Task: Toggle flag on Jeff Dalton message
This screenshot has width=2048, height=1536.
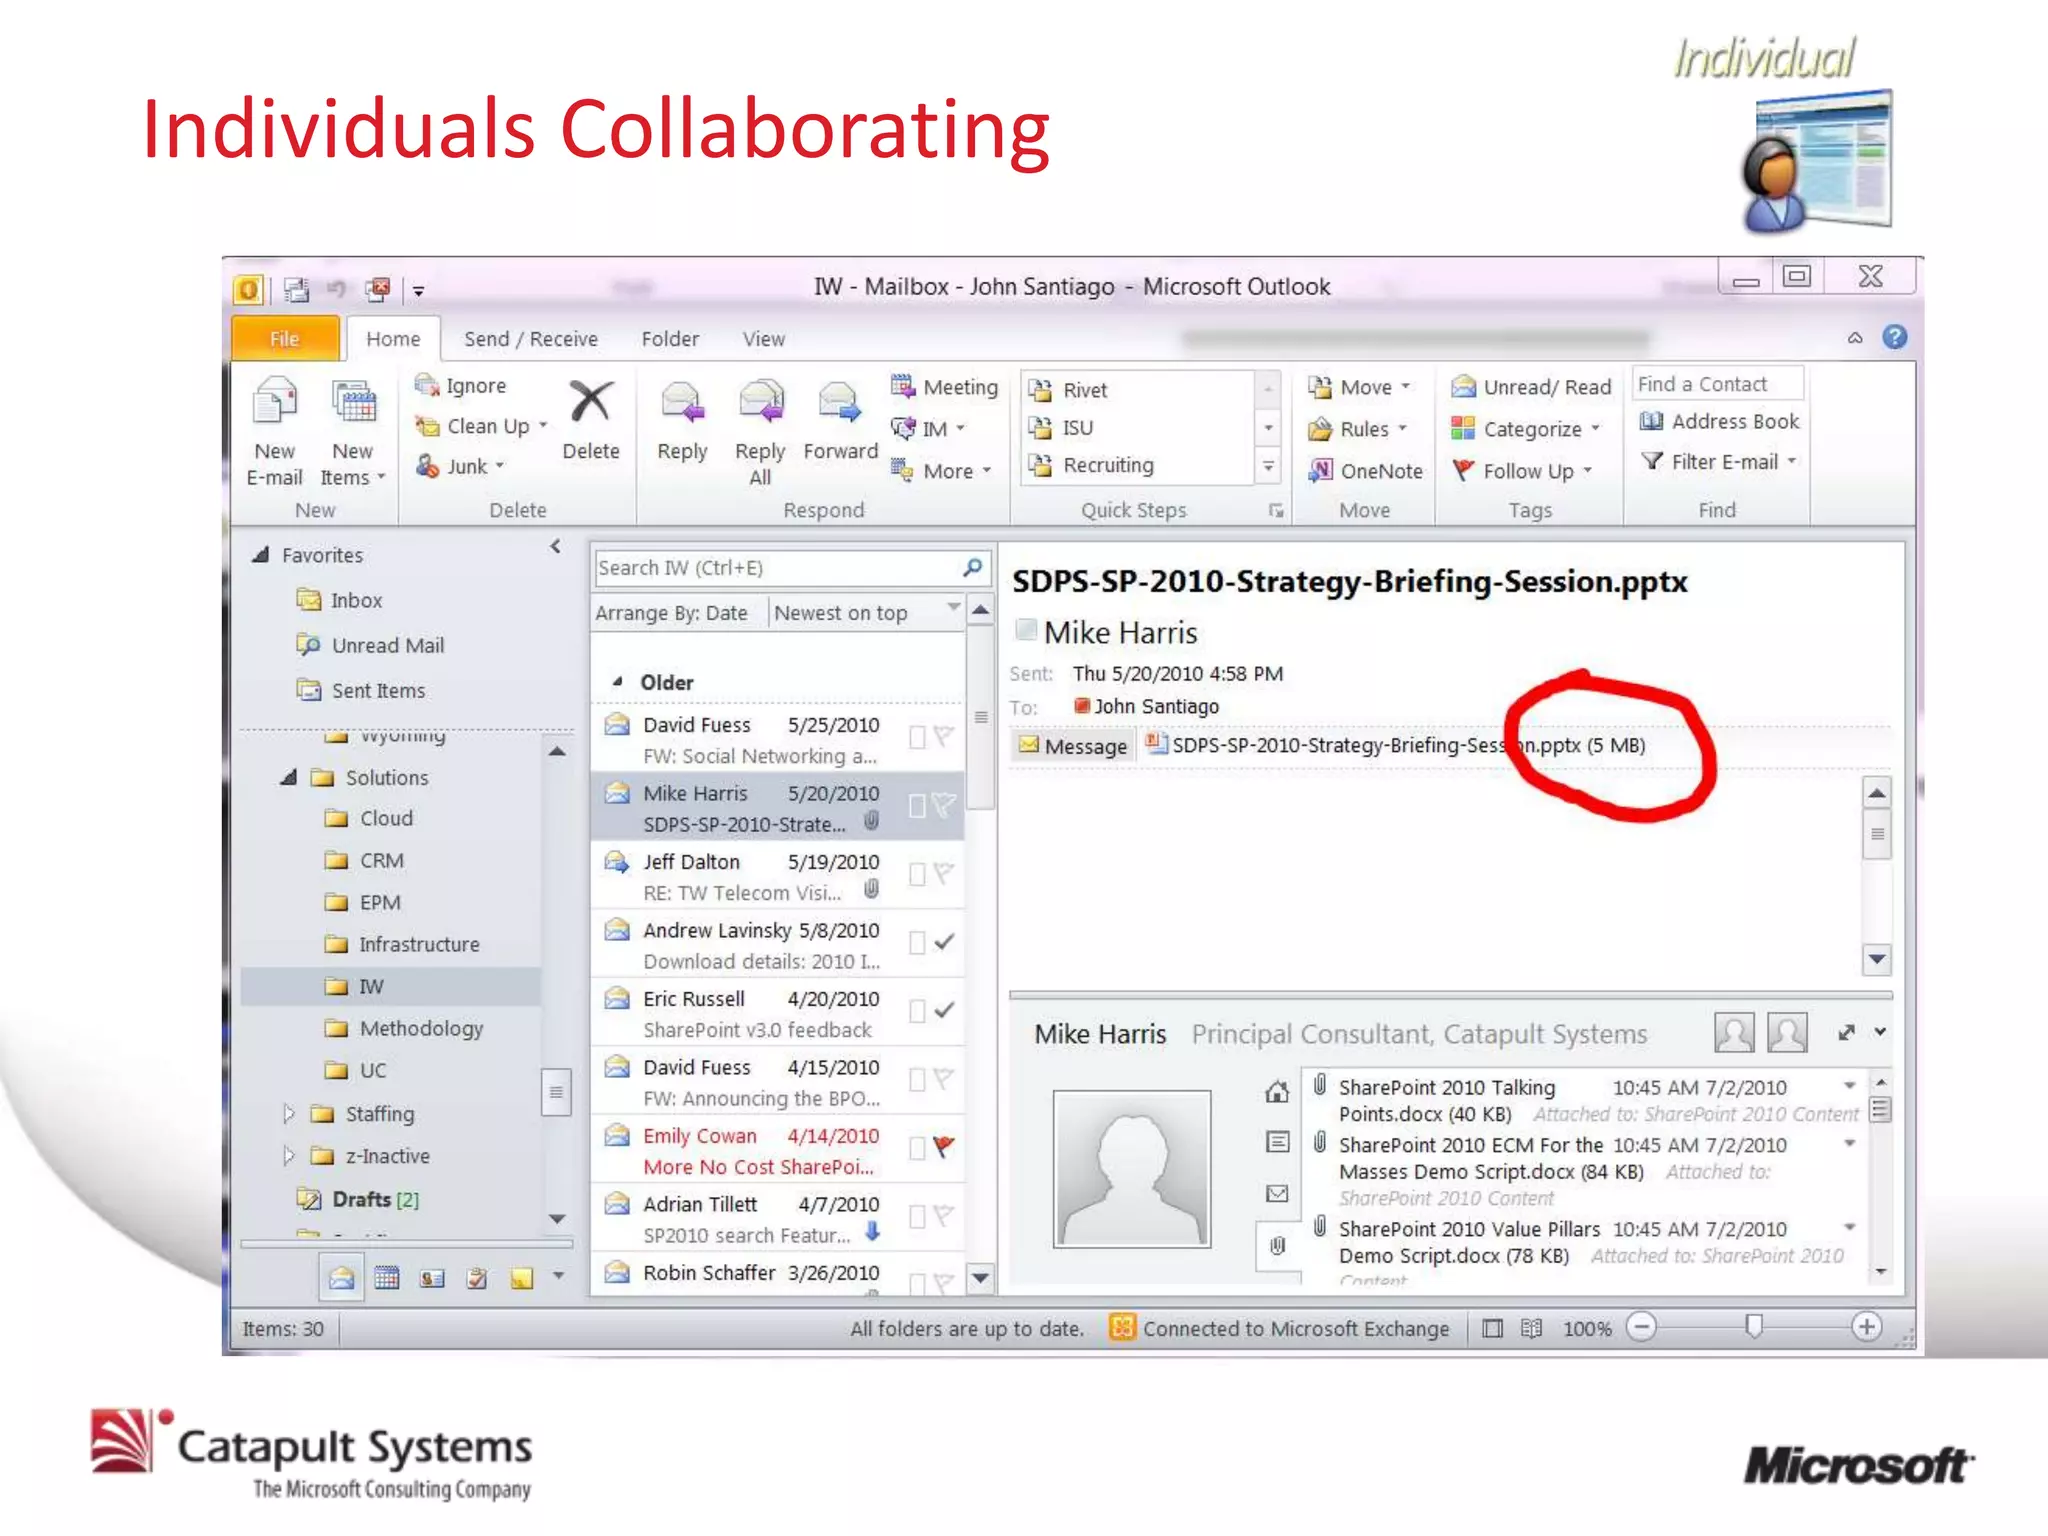Action: [943, 873]
